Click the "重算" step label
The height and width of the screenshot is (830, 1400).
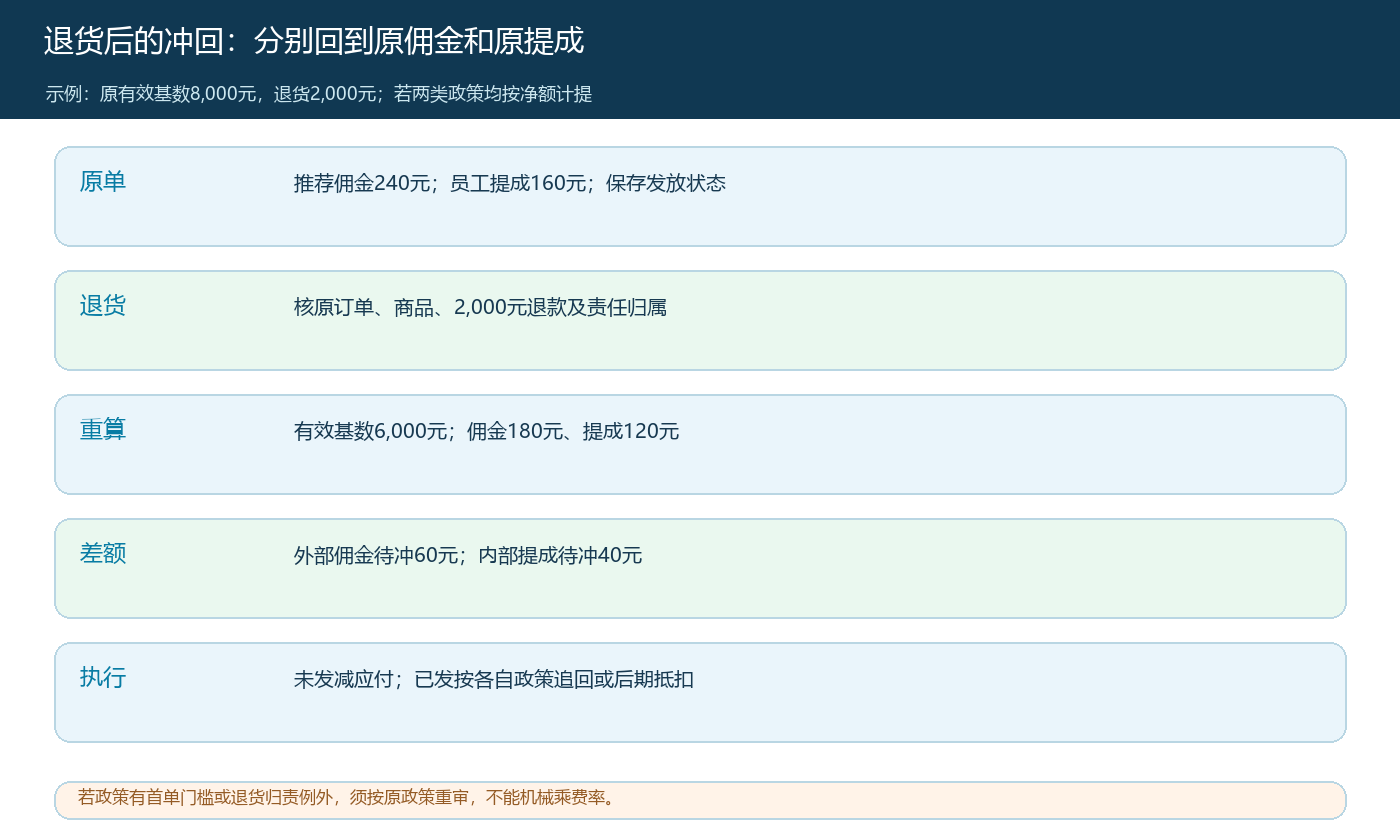click(x=103, y=430)
